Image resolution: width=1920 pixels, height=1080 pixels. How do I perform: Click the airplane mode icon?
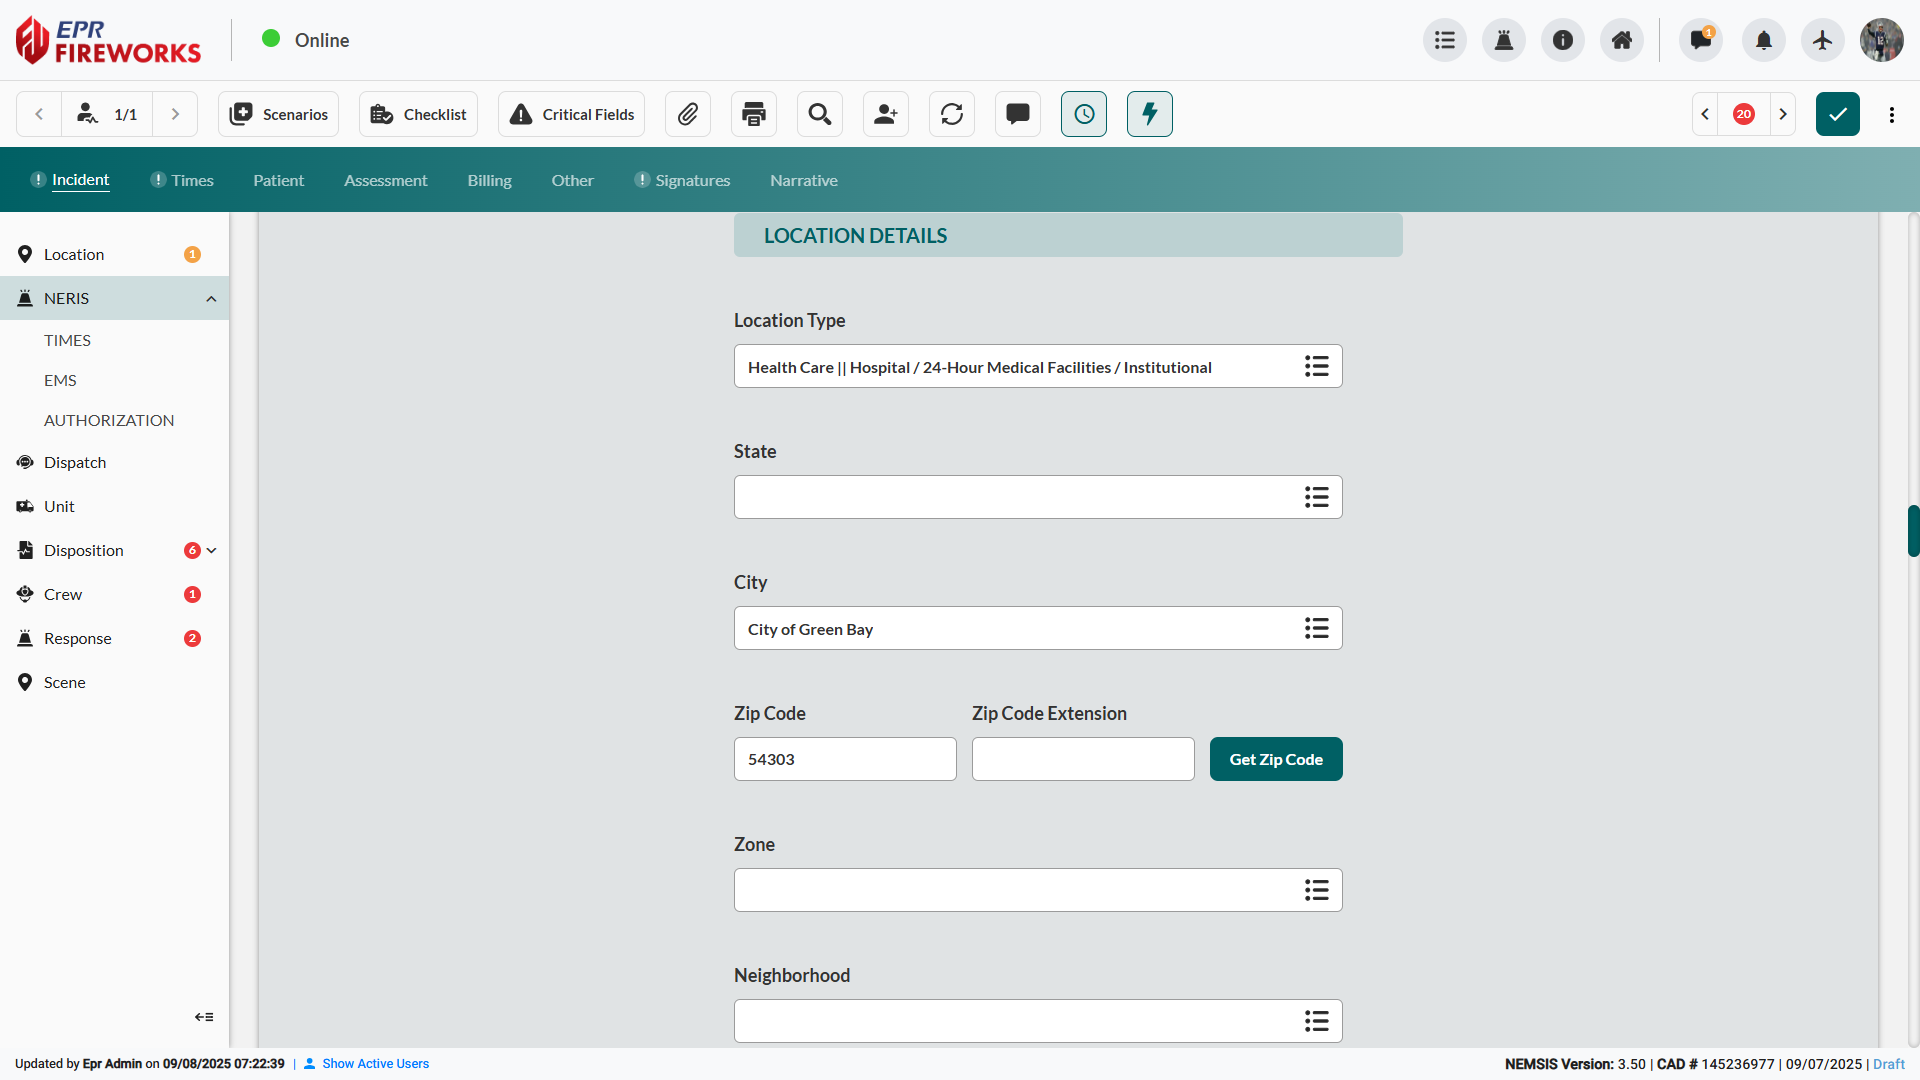pos(1822,40)
